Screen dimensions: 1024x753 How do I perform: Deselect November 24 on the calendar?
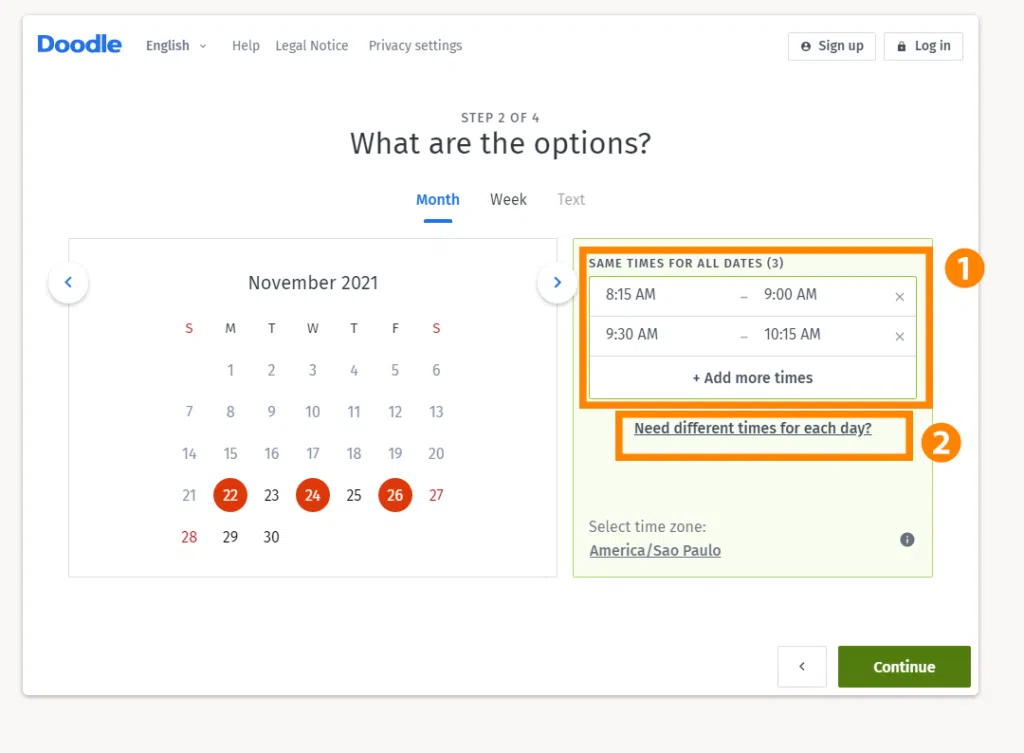point(313,495)
